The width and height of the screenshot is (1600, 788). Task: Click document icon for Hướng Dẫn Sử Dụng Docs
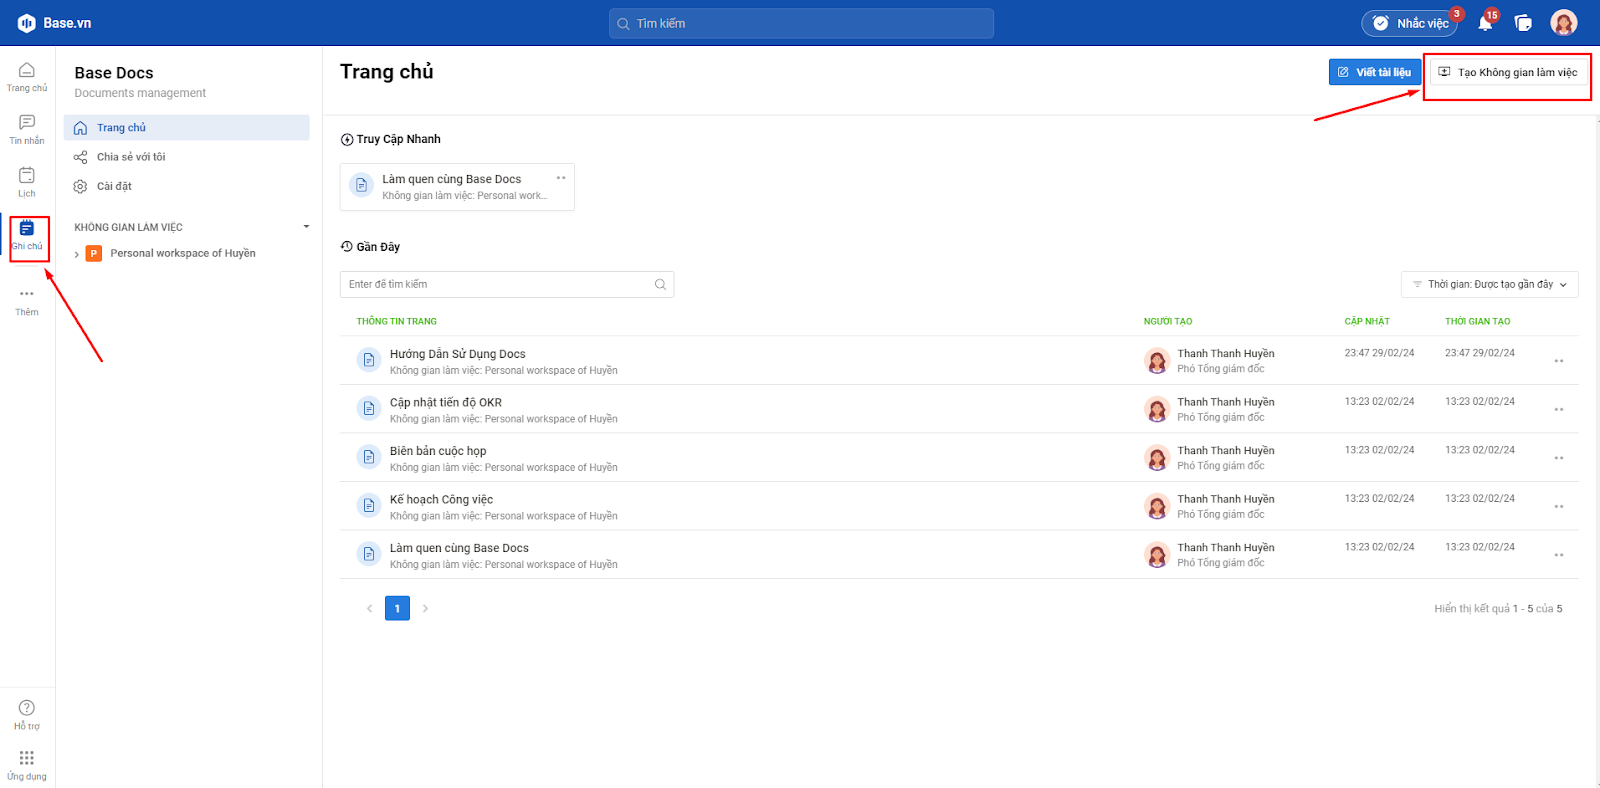click(369, 360)
